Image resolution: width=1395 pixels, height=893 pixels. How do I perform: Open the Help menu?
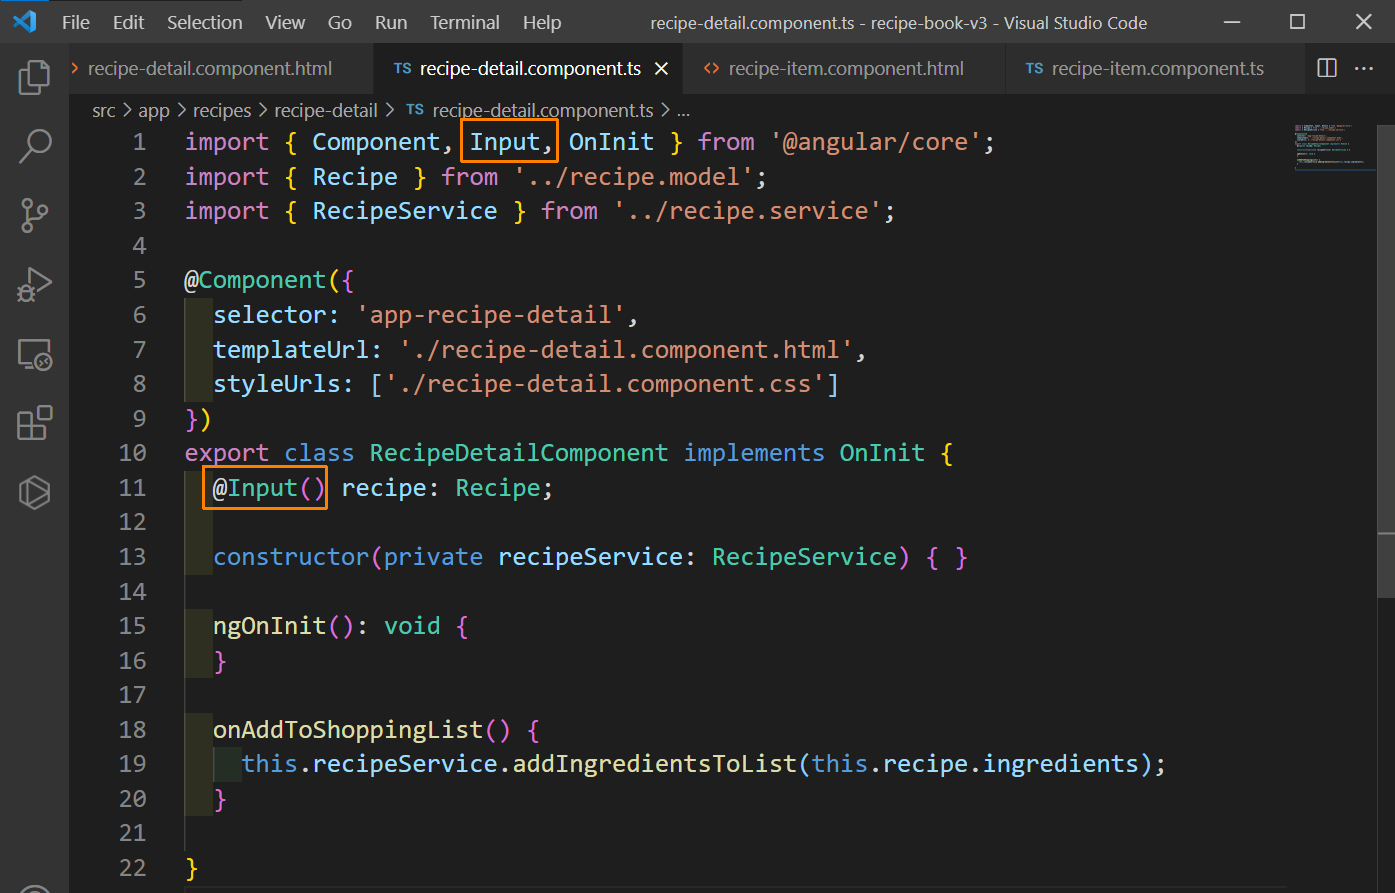[542, 22]
